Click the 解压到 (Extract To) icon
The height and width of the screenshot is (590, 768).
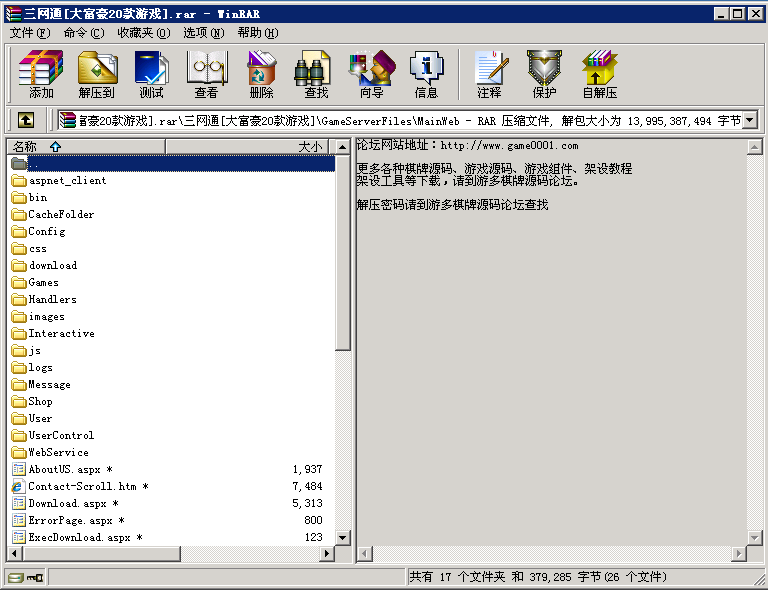click(97, 75)
